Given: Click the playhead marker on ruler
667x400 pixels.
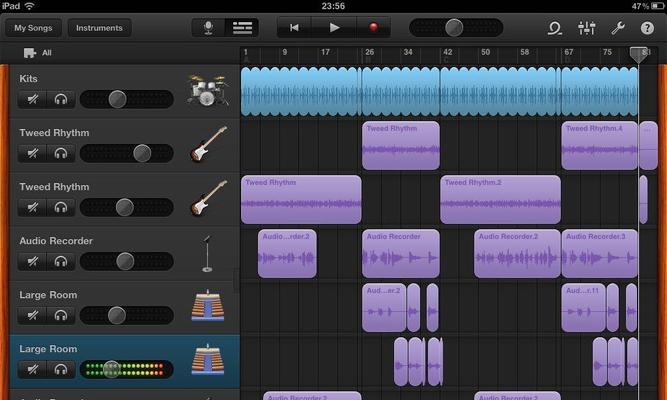Looking at the screenshot, I should click(x=638, y=54).
